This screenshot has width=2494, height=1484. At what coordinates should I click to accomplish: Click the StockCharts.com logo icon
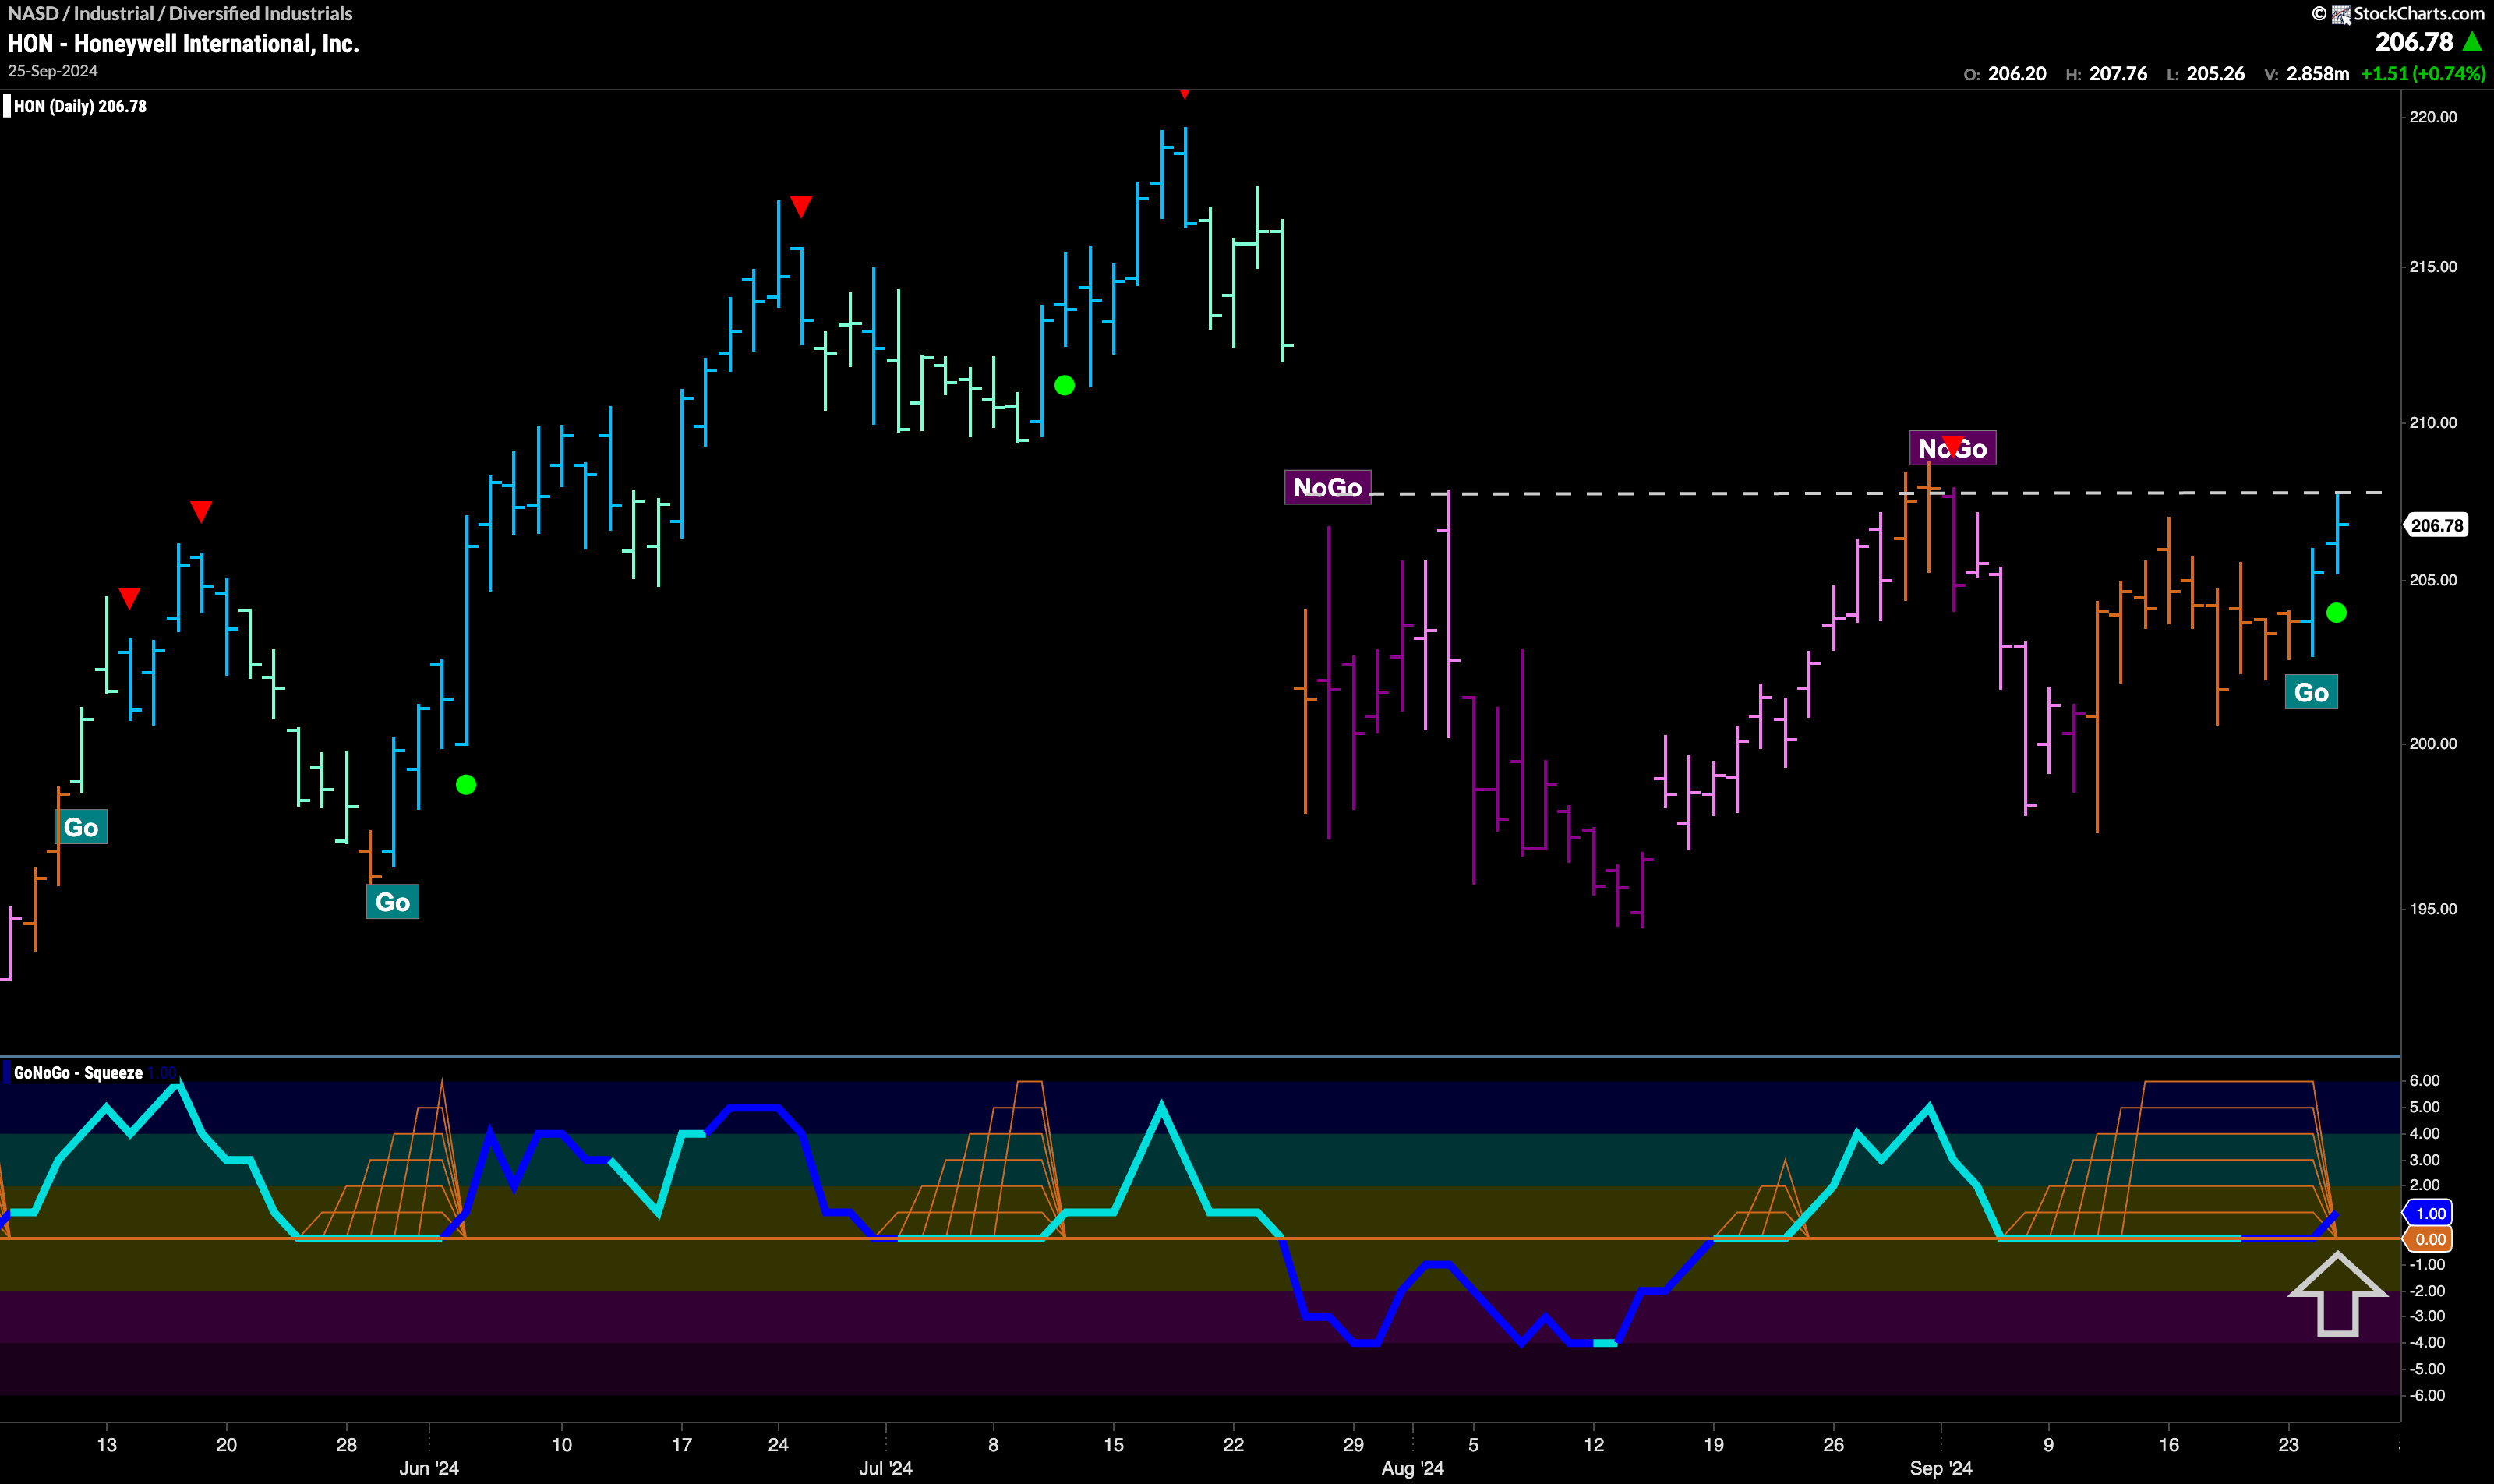click(2341, 14)
